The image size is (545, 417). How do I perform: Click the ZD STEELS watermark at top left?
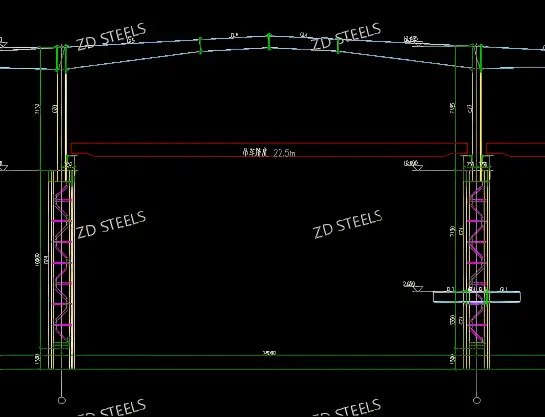click(x=111, y=36)
